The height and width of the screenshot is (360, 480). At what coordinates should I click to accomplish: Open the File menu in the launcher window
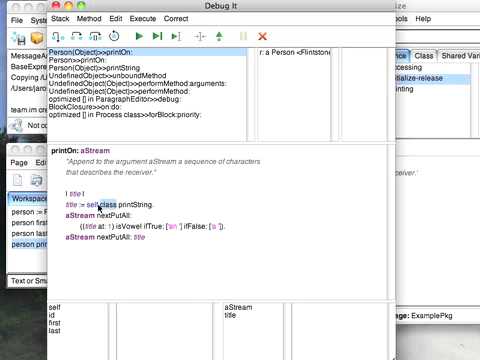17,20
